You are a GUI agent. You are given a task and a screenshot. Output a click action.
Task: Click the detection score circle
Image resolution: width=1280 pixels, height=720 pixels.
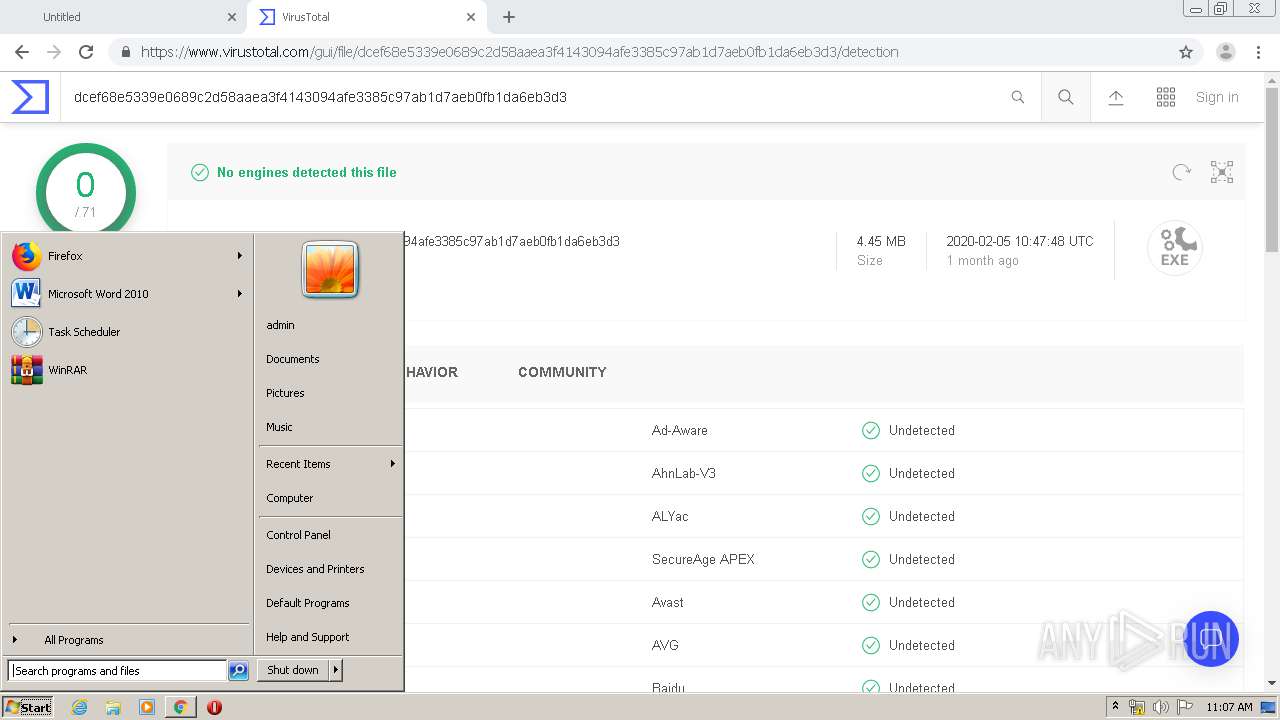pyautogui.click(x=85, y=190)
